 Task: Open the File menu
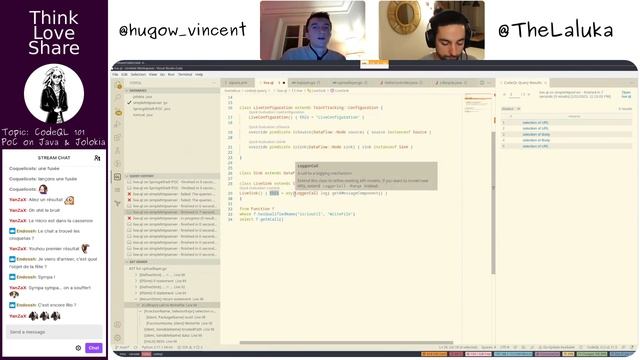tap(116, 75)
